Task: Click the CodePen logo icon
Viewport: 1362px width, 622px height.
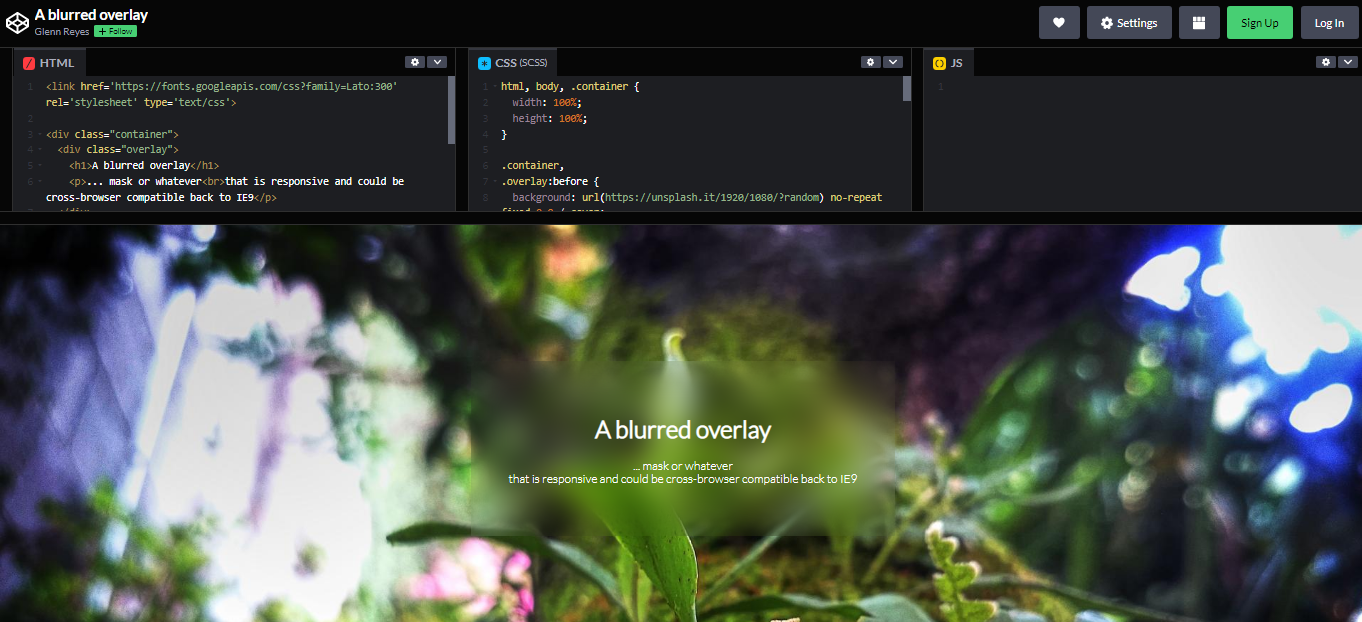Action: pyautogui.click(x=16, y=21)
